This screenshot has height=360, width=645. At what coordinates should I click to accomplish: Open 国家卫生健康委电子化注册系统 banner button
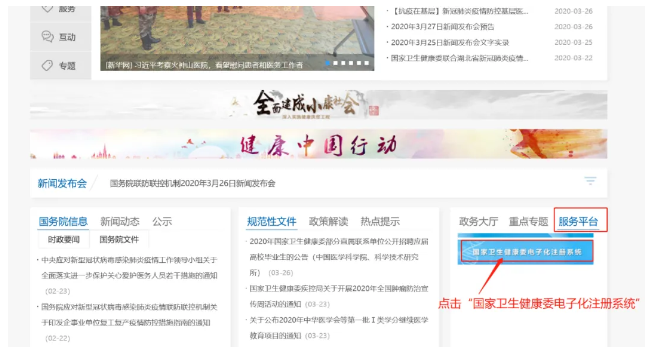pos(527,252)
